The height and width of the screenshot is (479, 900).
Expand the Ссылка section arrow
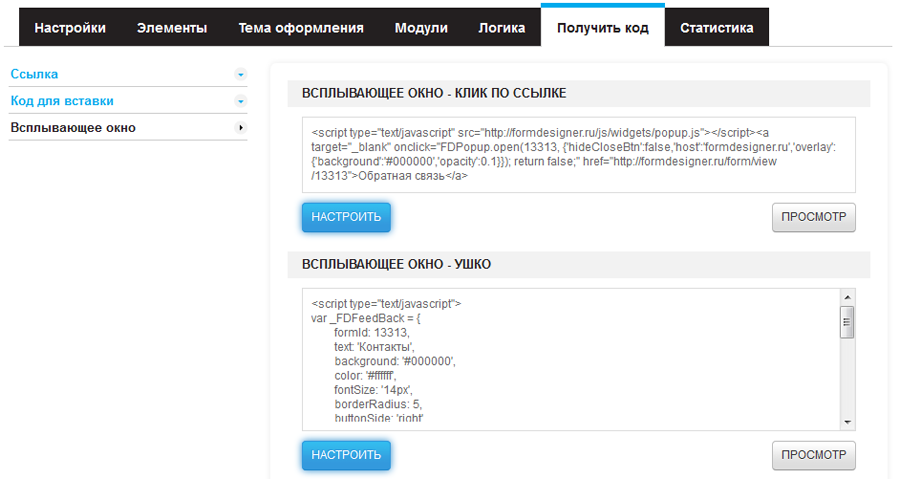click(x=240, y=74)
